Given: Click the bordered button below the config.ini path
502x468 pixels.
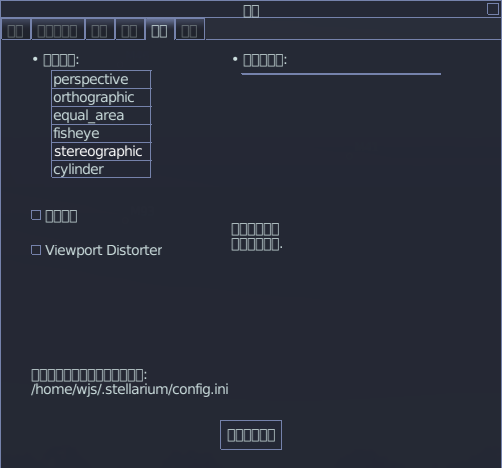Looking at the screenshot, I should click(251, 435).
